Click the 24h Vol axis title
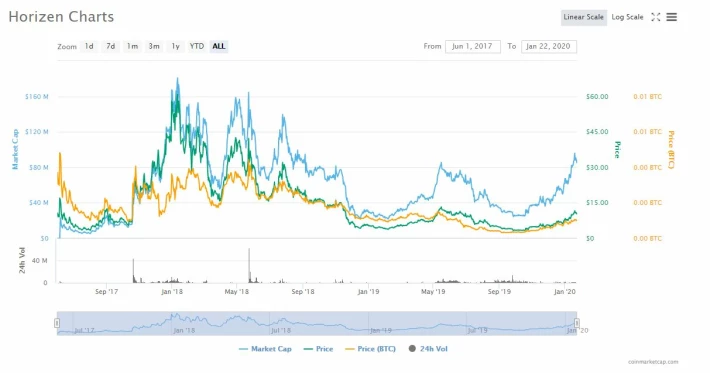The width and height of the screenshot is (710, 373). [x=22, y=261]
